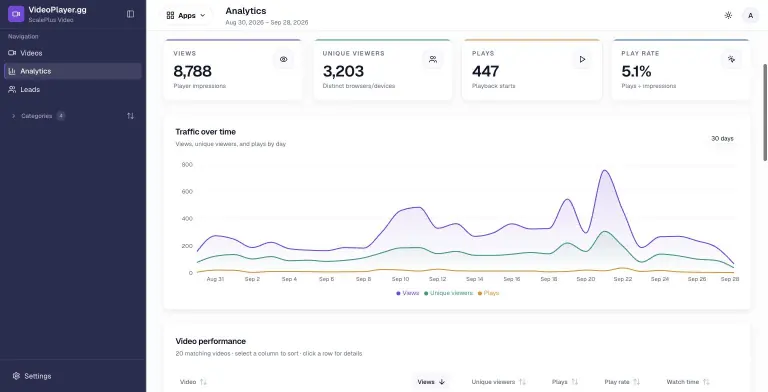The height and width of the screenshot is (392, 768).
Task: Click the Video performance heading
Action: (211, 341)
